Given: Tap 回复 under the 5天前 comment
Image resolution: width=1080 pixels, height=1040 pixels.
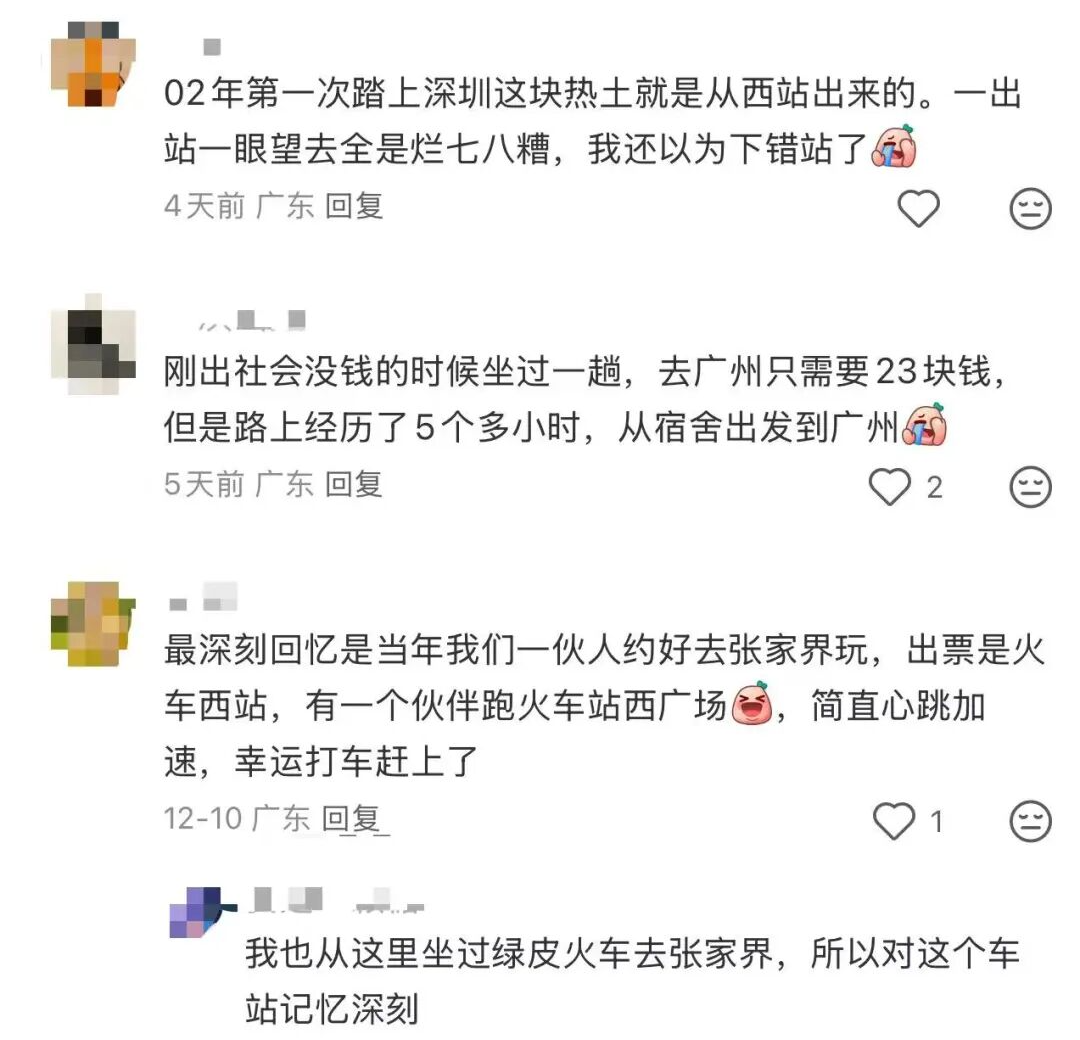Looking at the screenshot, I should [353, 484].
